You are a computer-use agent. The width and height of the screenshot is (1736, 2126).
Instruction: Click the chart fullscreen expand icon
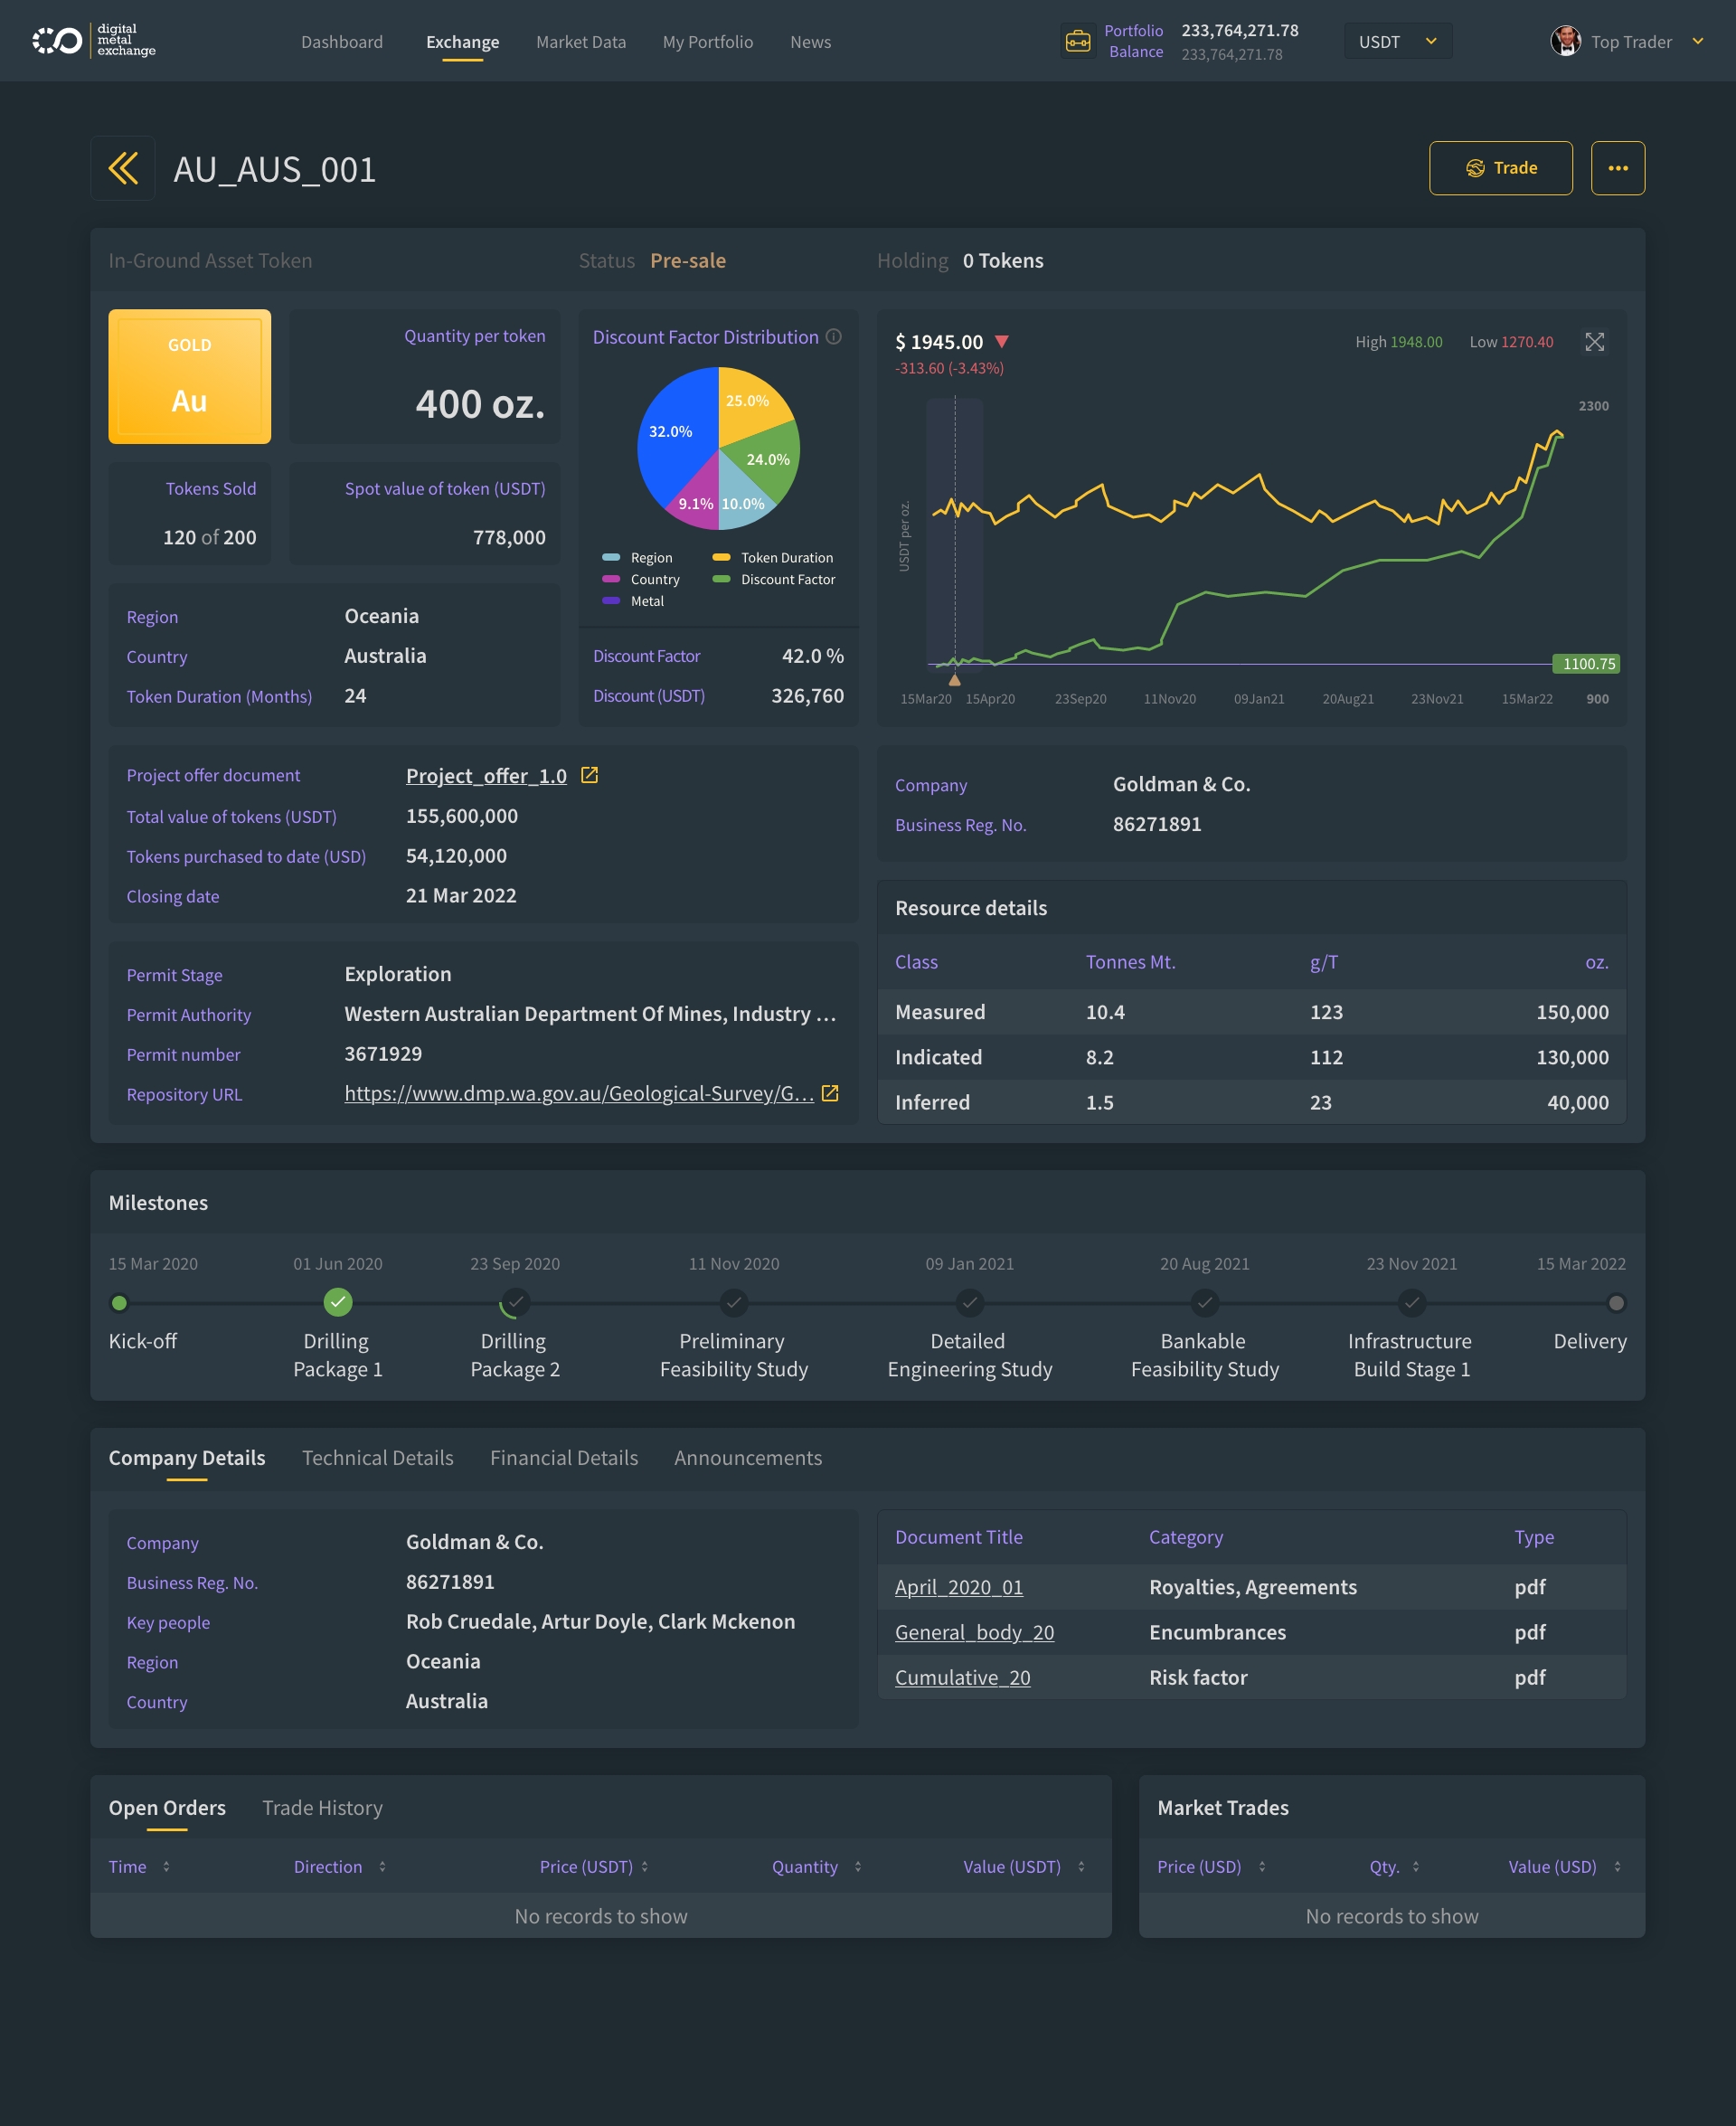click(1594, 342)
